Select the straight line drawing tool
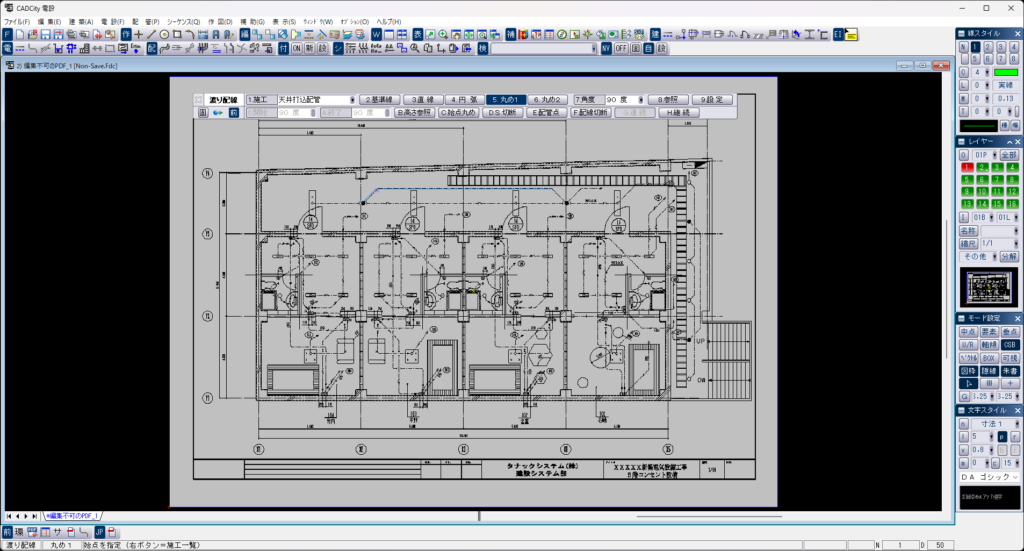Screen dimensions: 1024x551 (151, 34)
